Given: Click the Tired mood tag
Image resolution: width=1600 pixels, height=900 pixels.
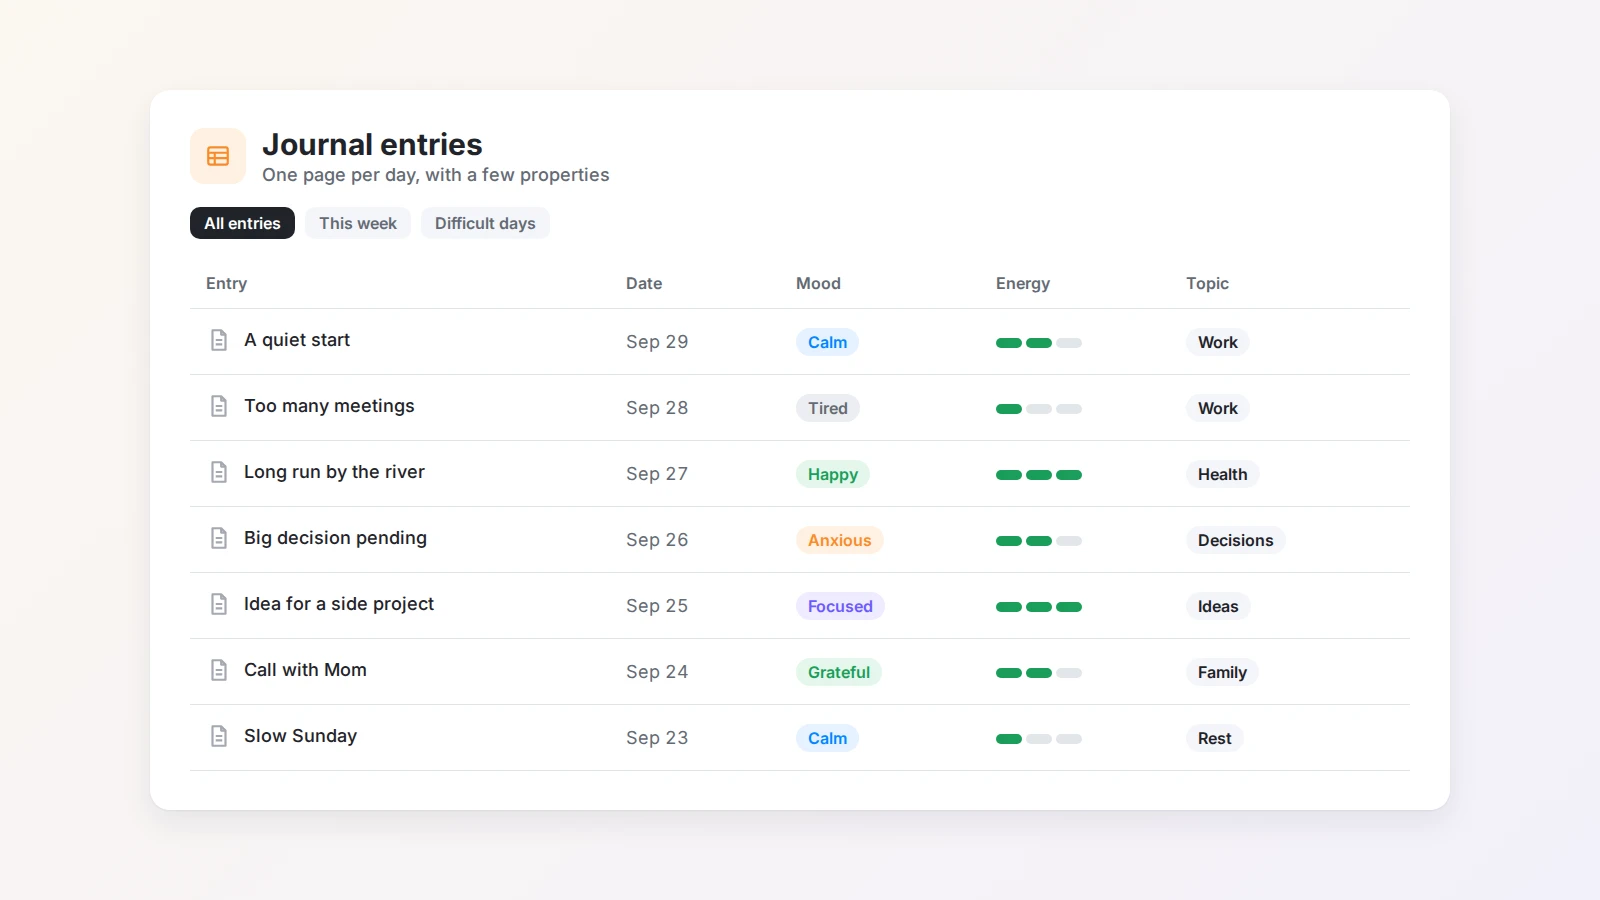Looking at the screenshot, I should click(x=828, y=408).
